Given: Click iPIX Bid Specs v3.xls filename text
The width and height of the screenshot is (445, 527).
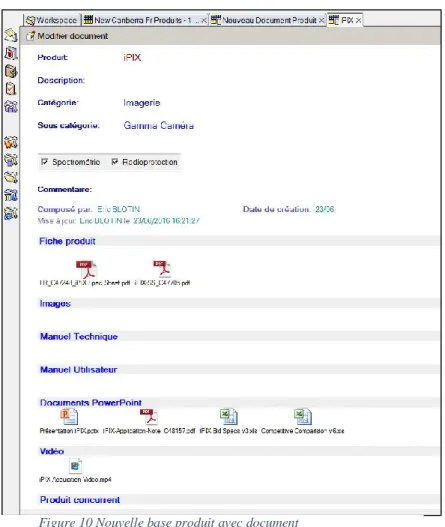Looking at the screenshot, I should click(x=228, y=431).
